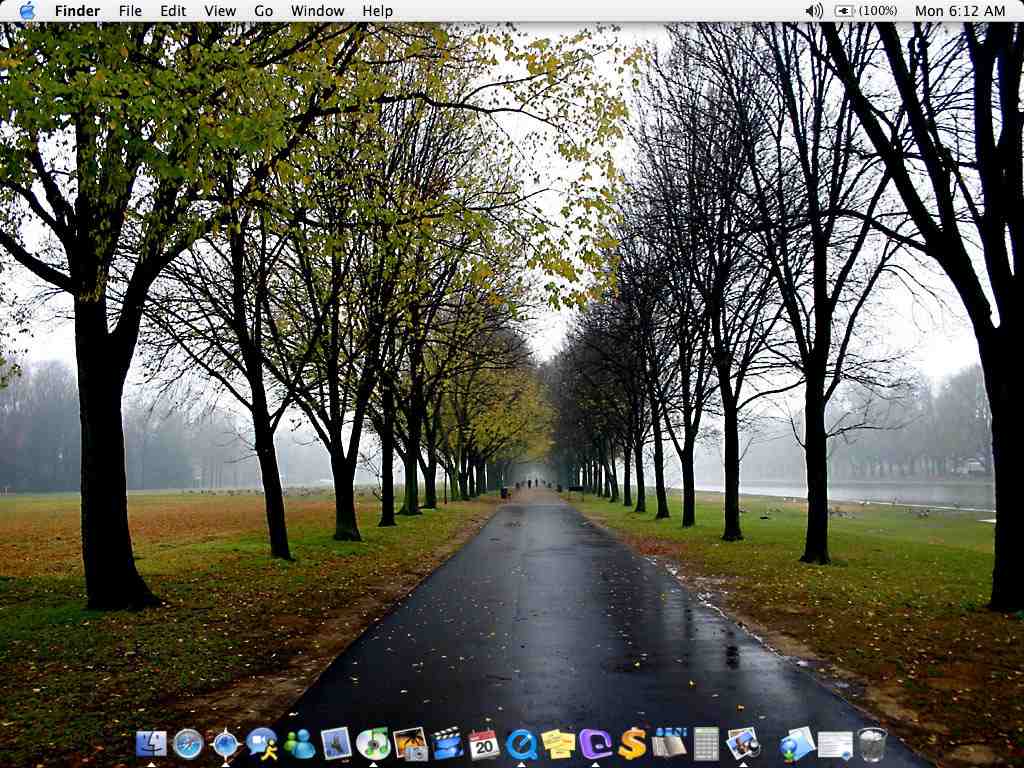Launch iMovie clapperboard icon
Screen dimensions: 1024x768
[x=447, y=744]
